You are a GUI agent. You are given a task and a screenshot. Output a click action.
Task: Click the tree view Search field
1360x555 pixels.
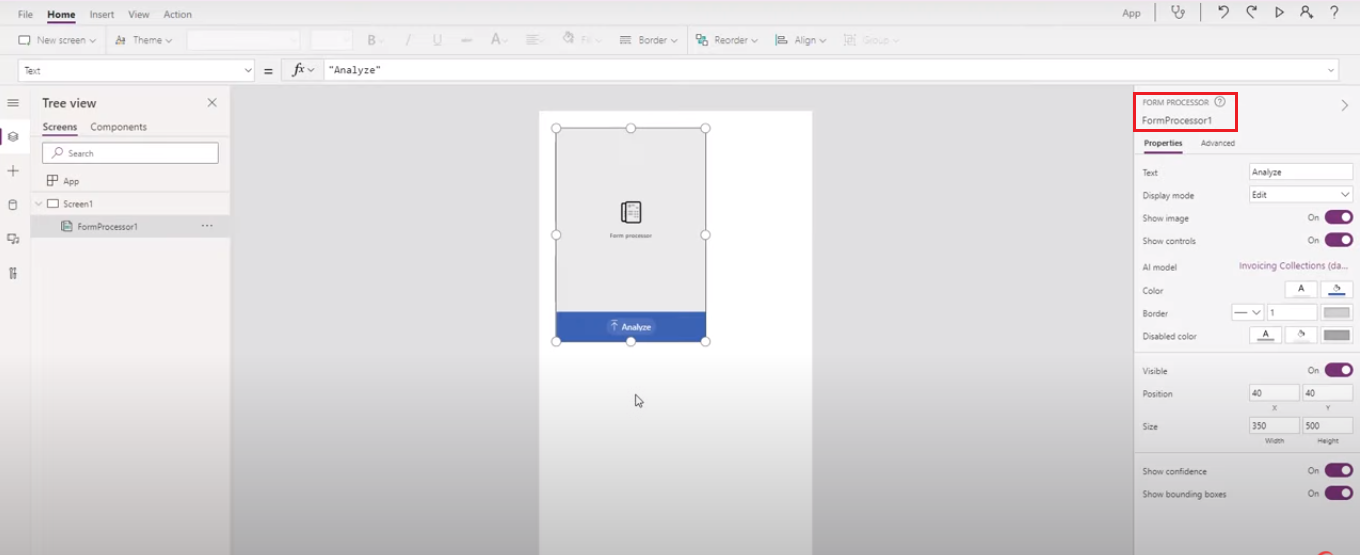(130, 153)
